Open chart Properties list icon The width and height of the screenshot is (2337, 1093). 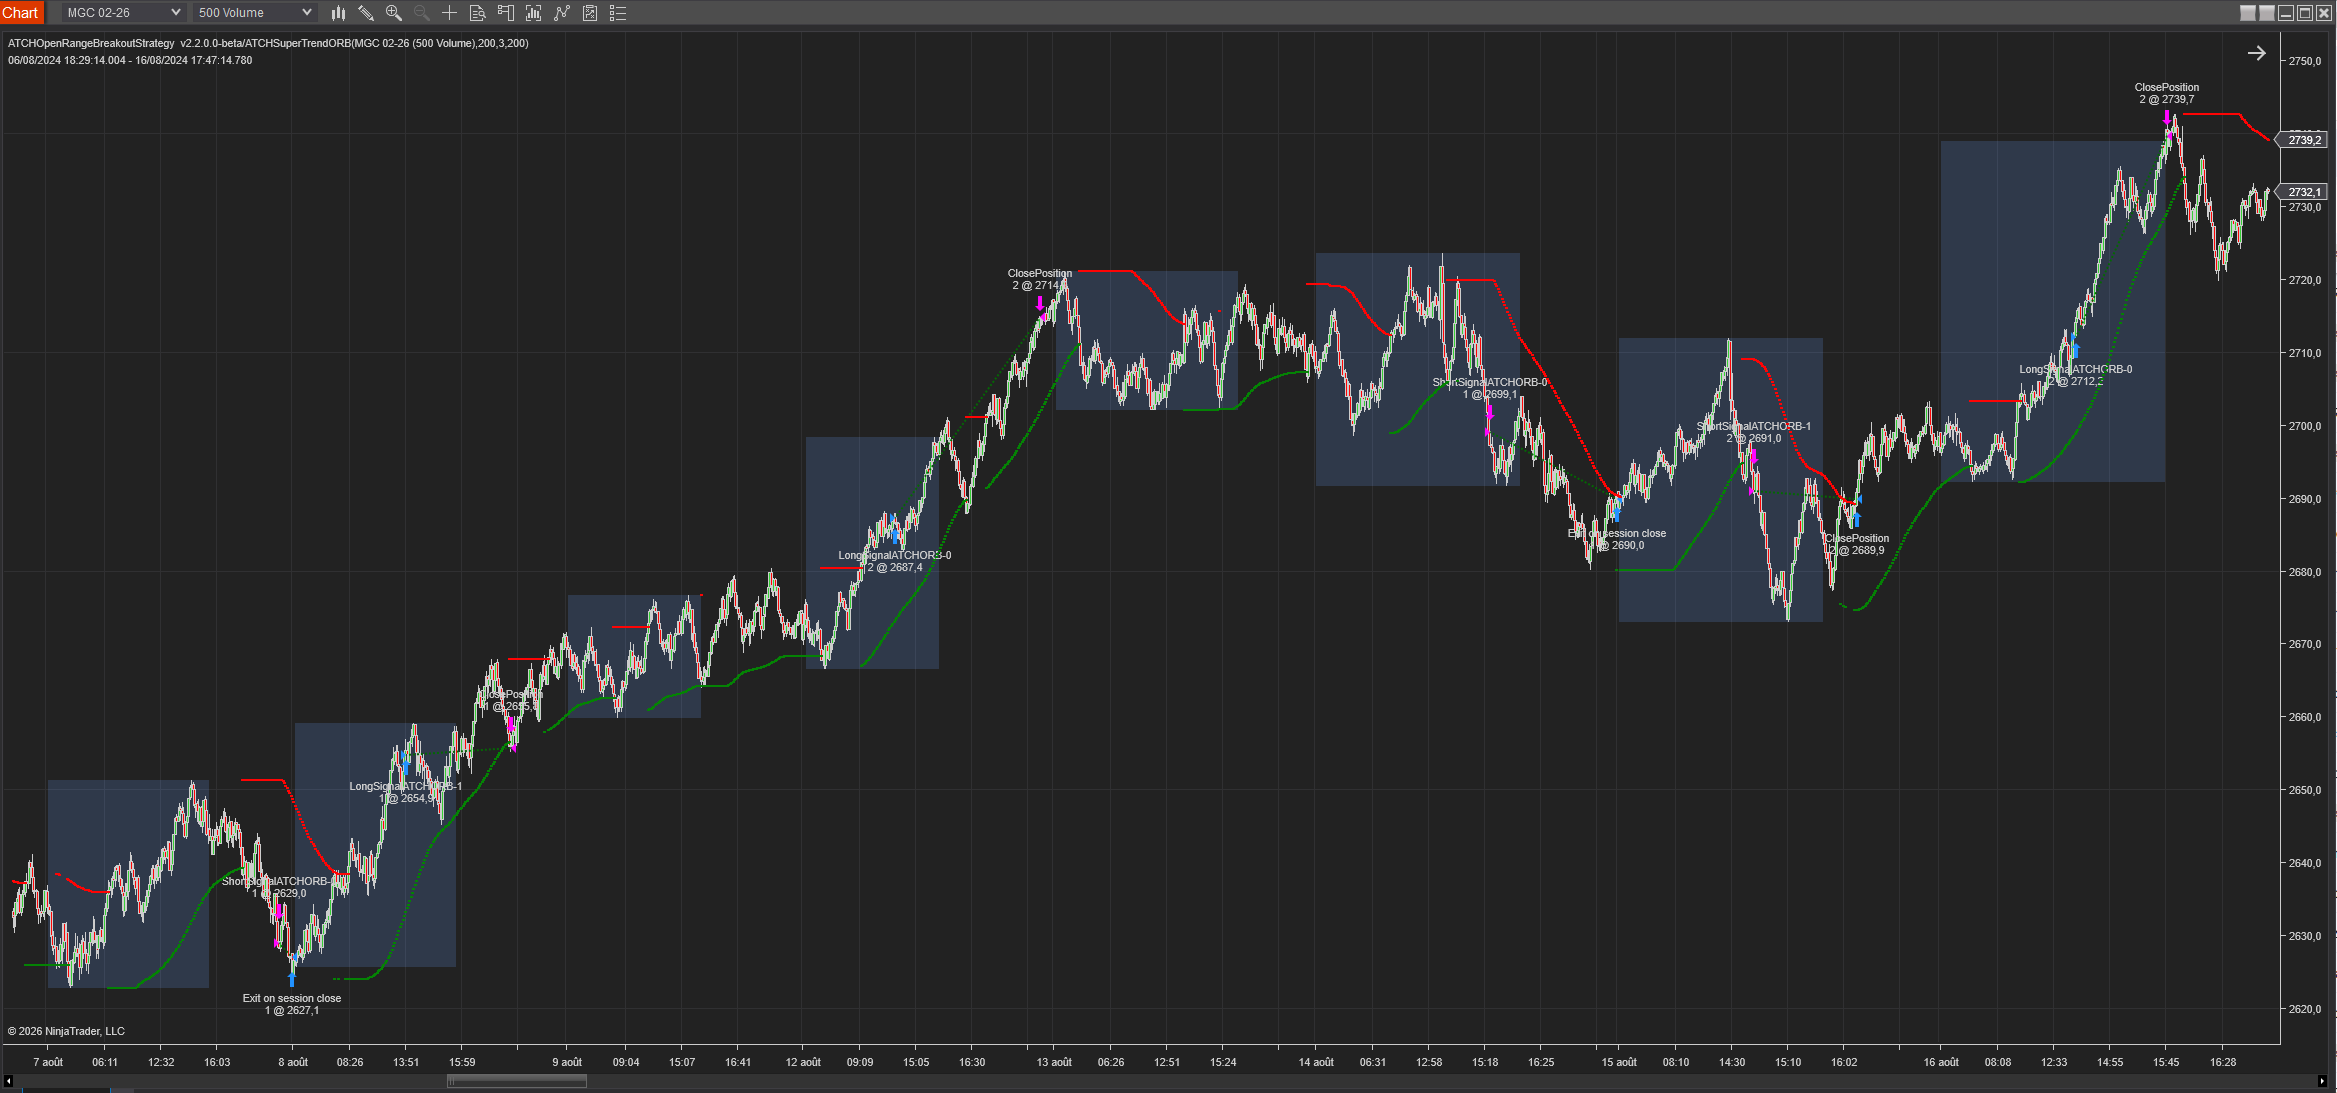617,13
